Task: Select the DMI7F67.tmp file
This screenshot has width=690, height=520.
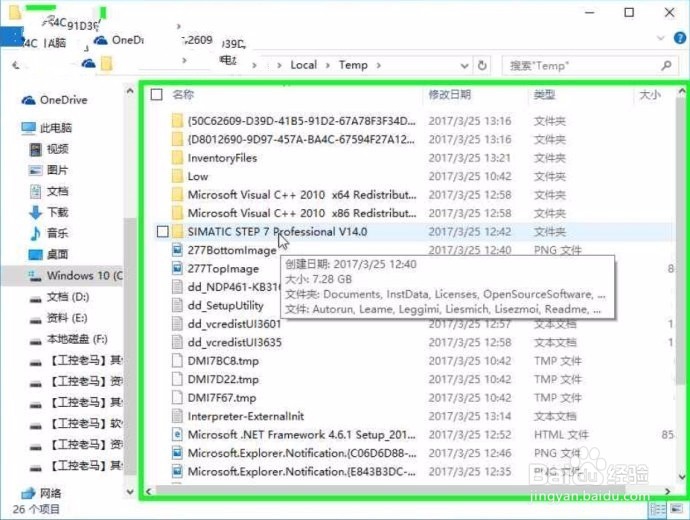Action: coord(222,398)
